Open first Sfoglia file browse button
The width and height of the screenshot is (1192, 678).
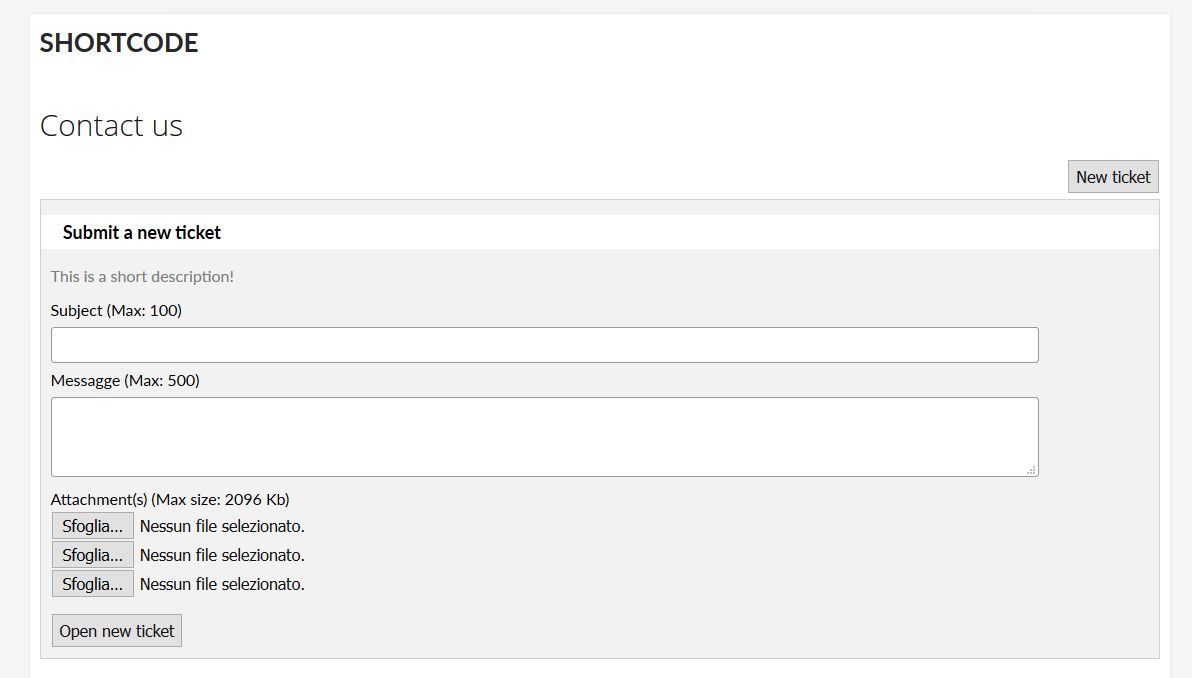click(92, 526)
